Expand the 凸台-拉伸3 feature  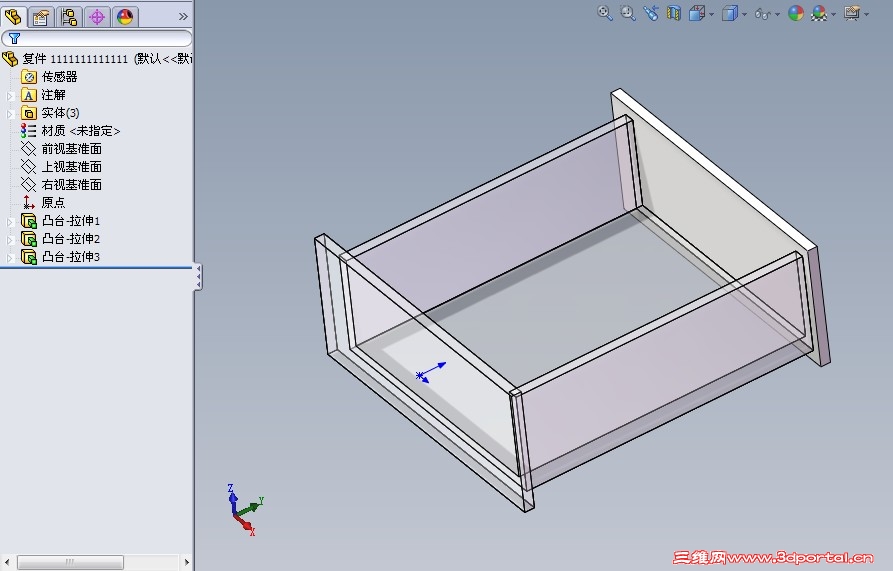click(10, 258)
